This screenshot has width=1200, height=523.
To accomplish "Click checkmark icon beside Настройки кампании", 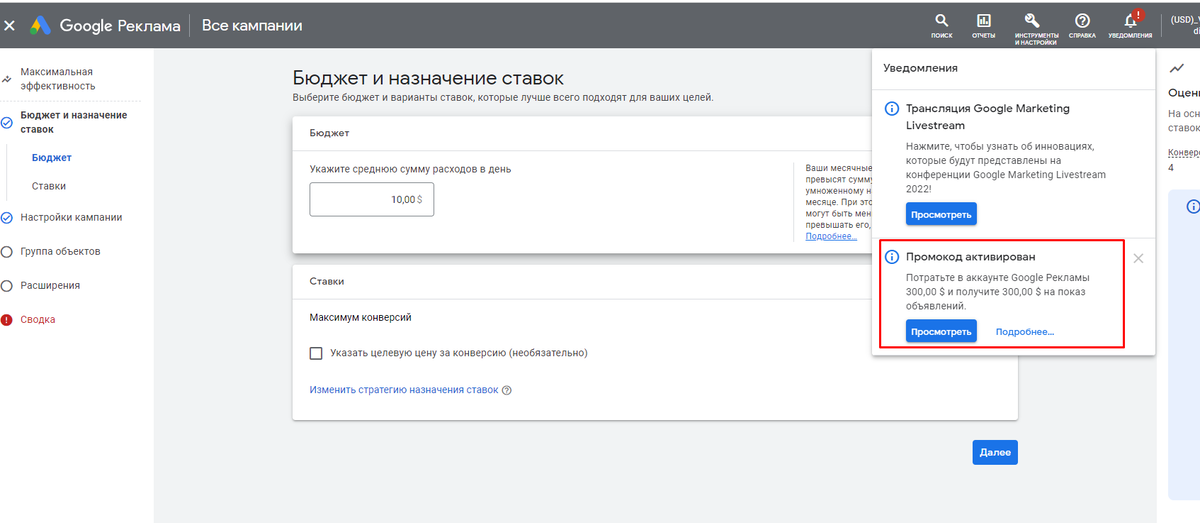I will point(7,217).
